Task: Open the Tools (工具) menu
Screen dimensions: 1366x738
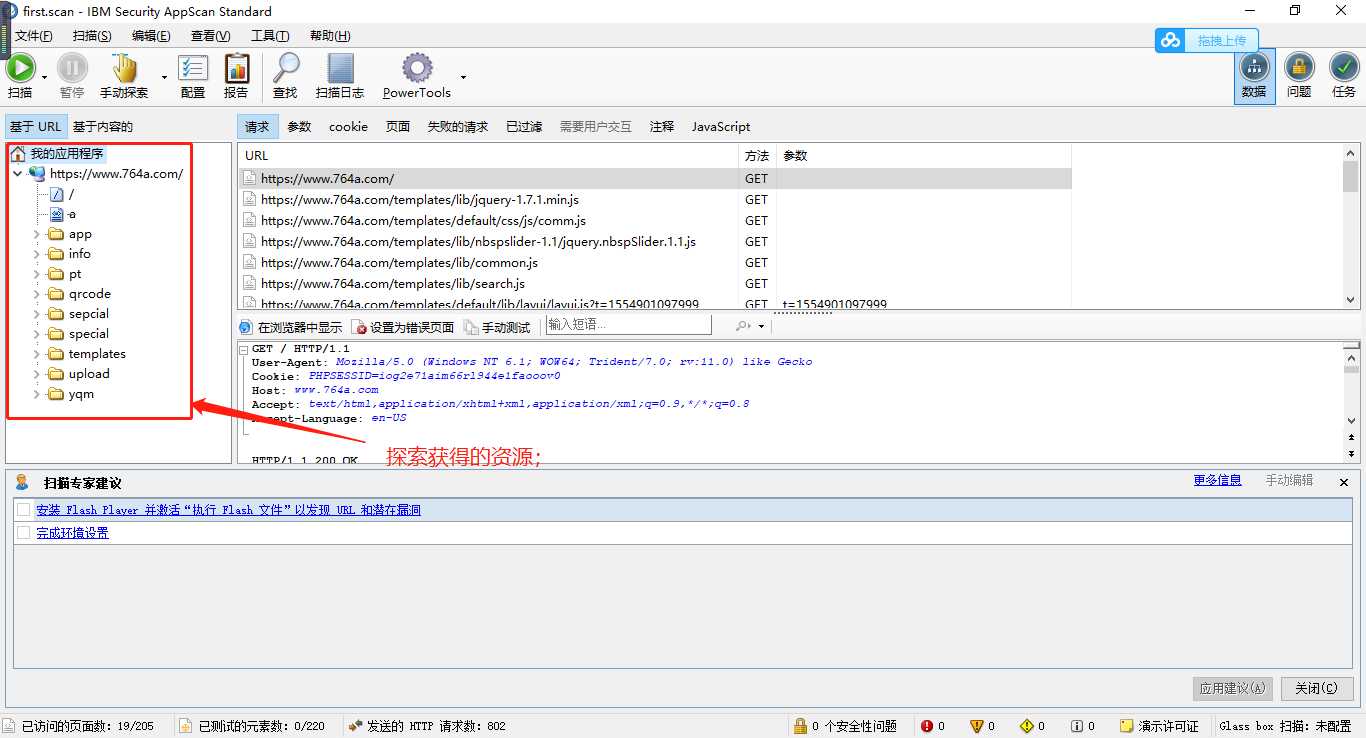Action: [x=269, y=36]
